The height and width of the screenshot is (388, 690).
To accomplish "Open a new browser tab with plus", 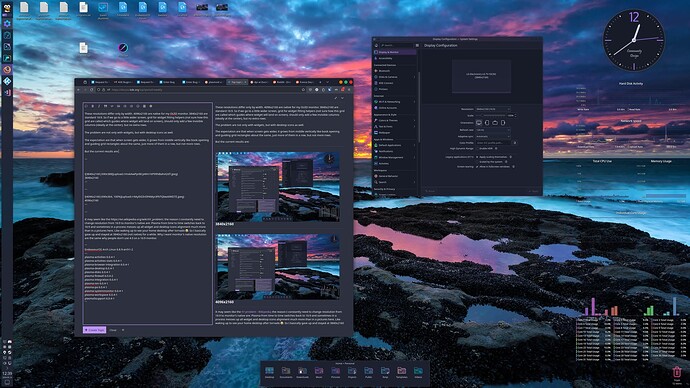I will click(x=320, y=82).
